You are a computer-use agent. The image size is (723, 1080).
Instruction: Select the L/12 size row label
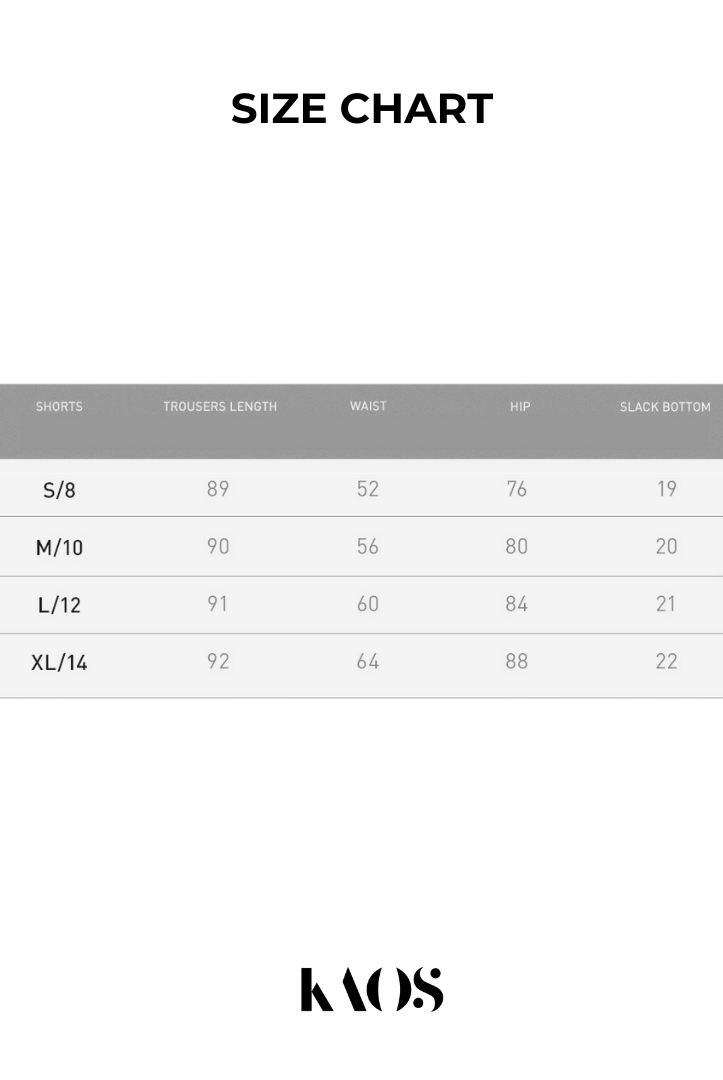point(59,605)
